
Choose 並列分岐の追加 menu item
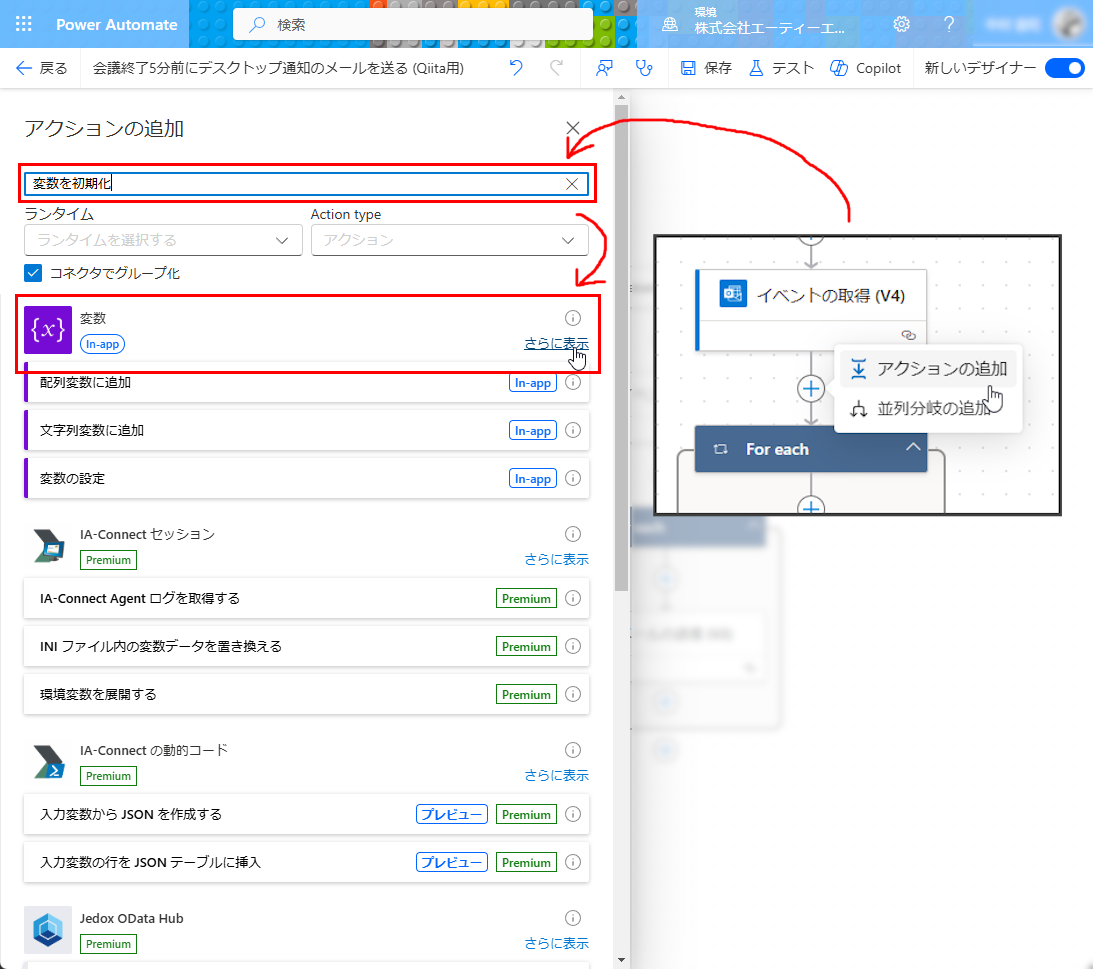928,409
